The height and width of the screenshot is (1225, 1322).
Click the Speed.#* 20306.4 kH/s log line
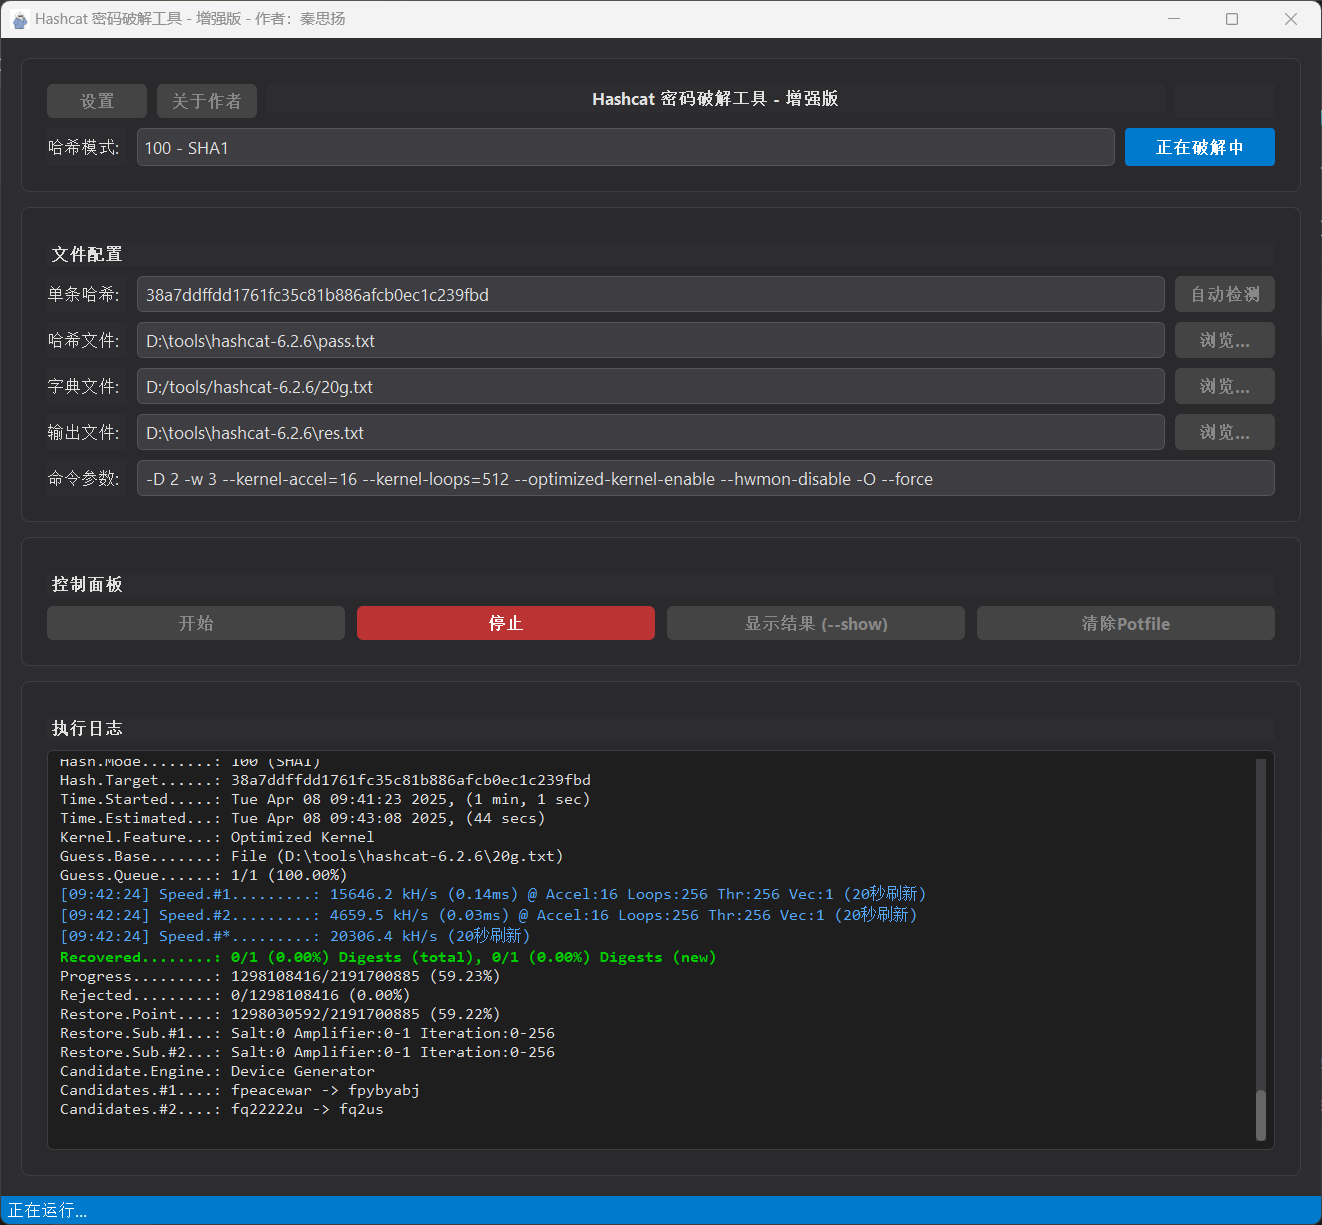click(x=295, y=936)
